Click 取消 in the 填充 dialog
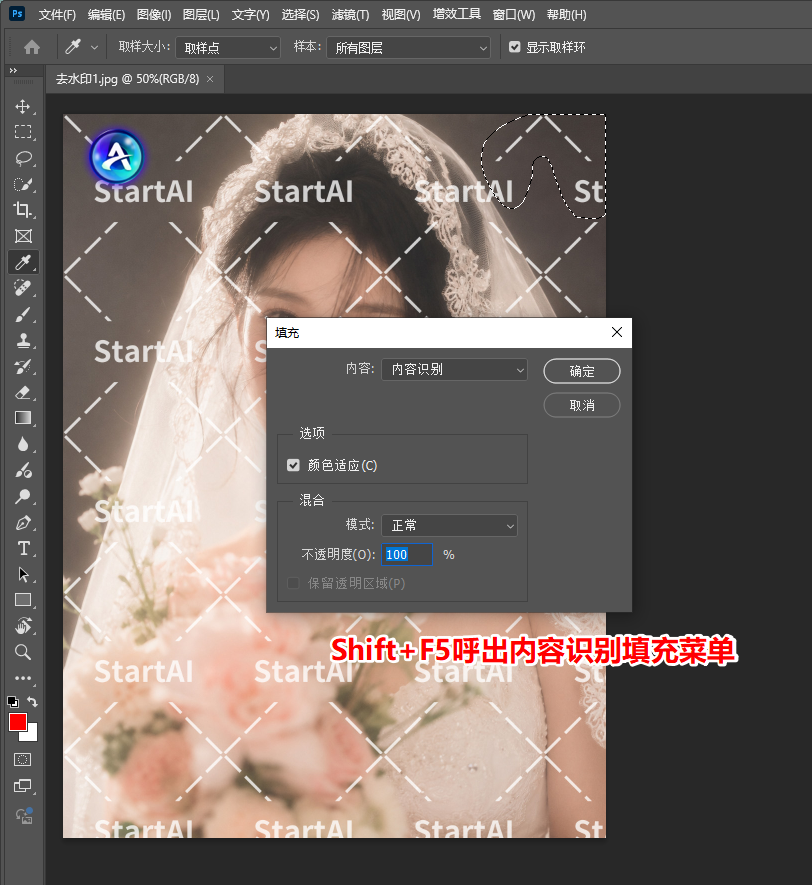The image size is (812, 885). 582,405
